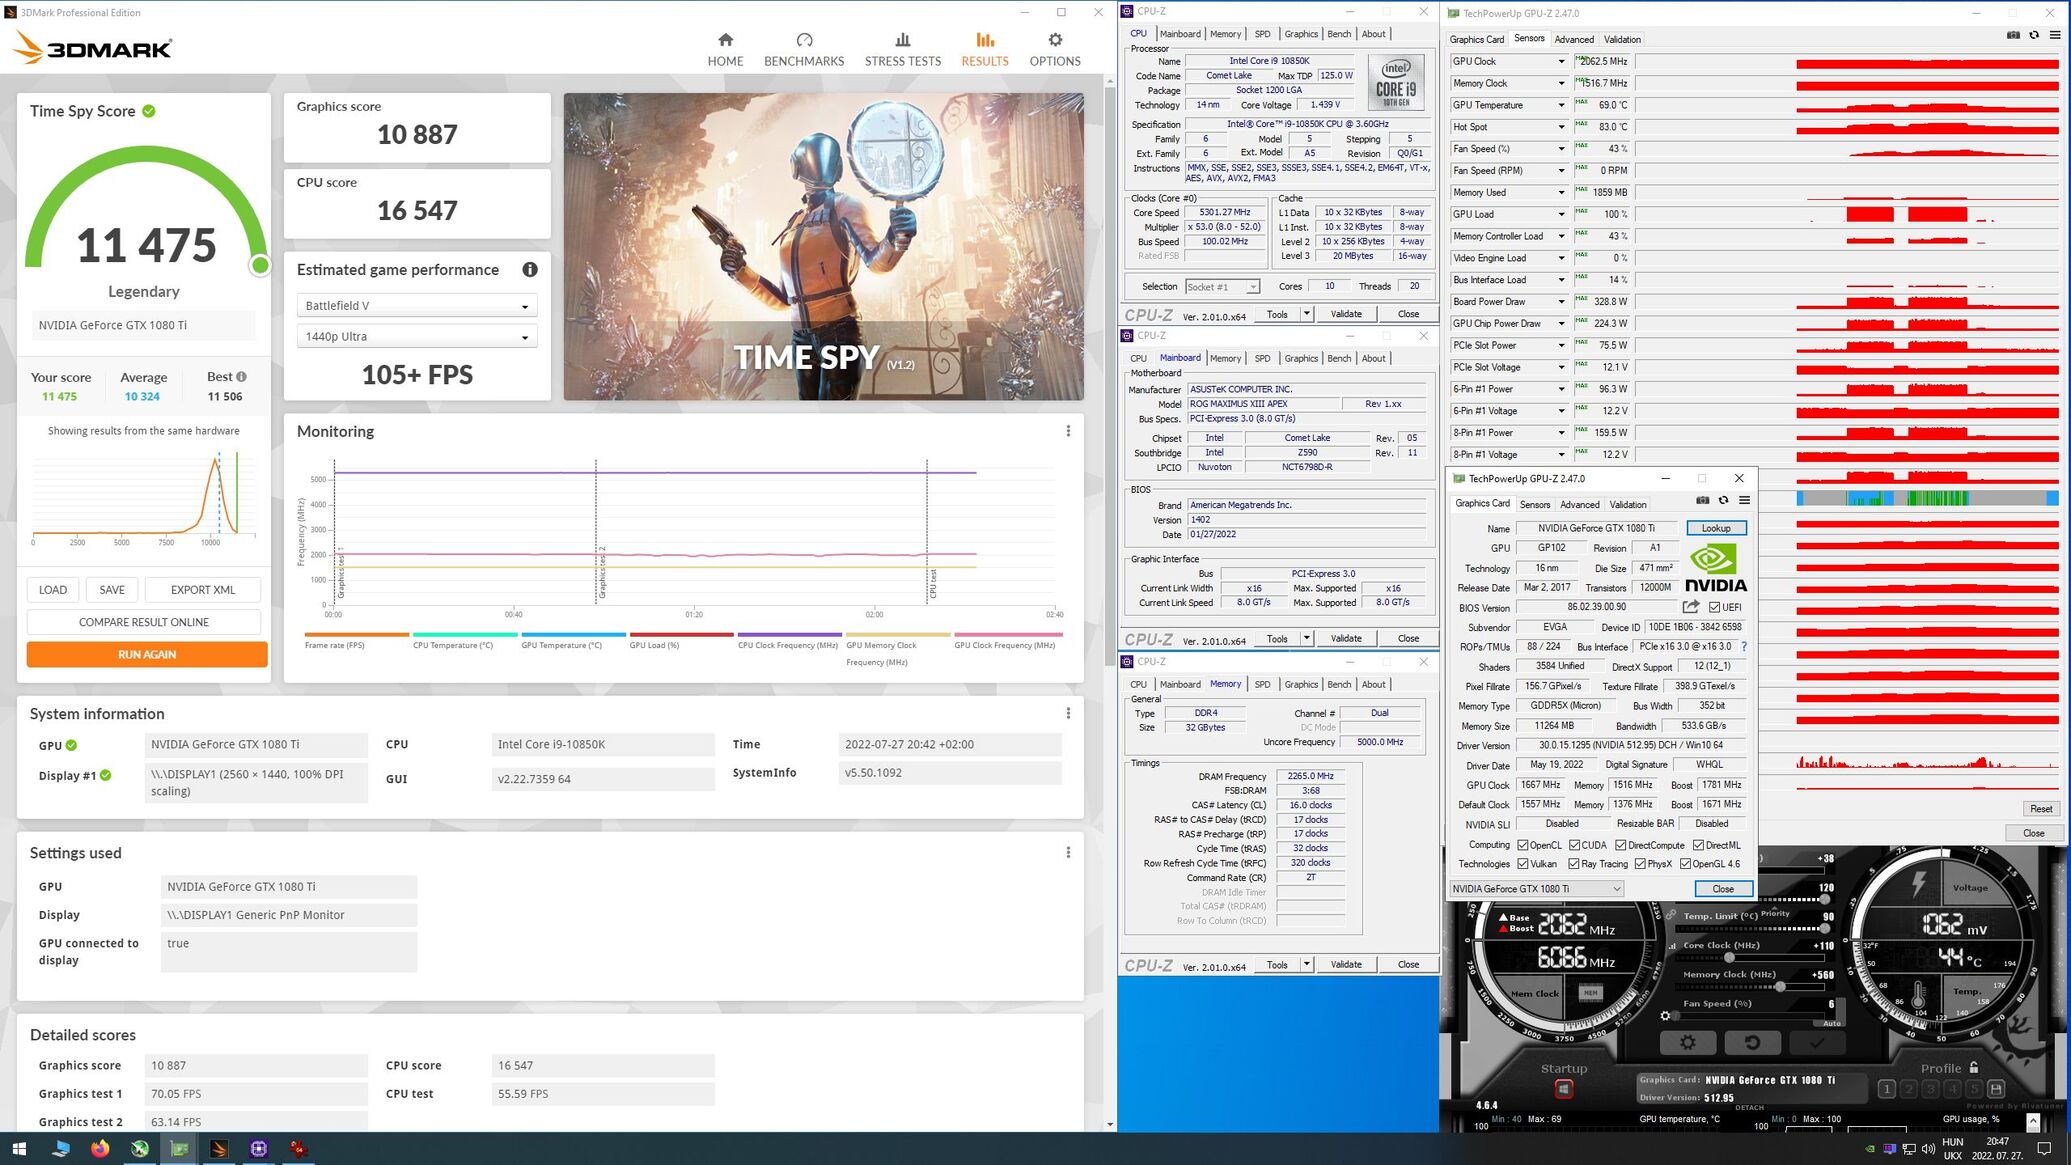Switch to the RESULTS tab in 3DMark
The image size is (2071, 1165).
(x=985, y=49)
